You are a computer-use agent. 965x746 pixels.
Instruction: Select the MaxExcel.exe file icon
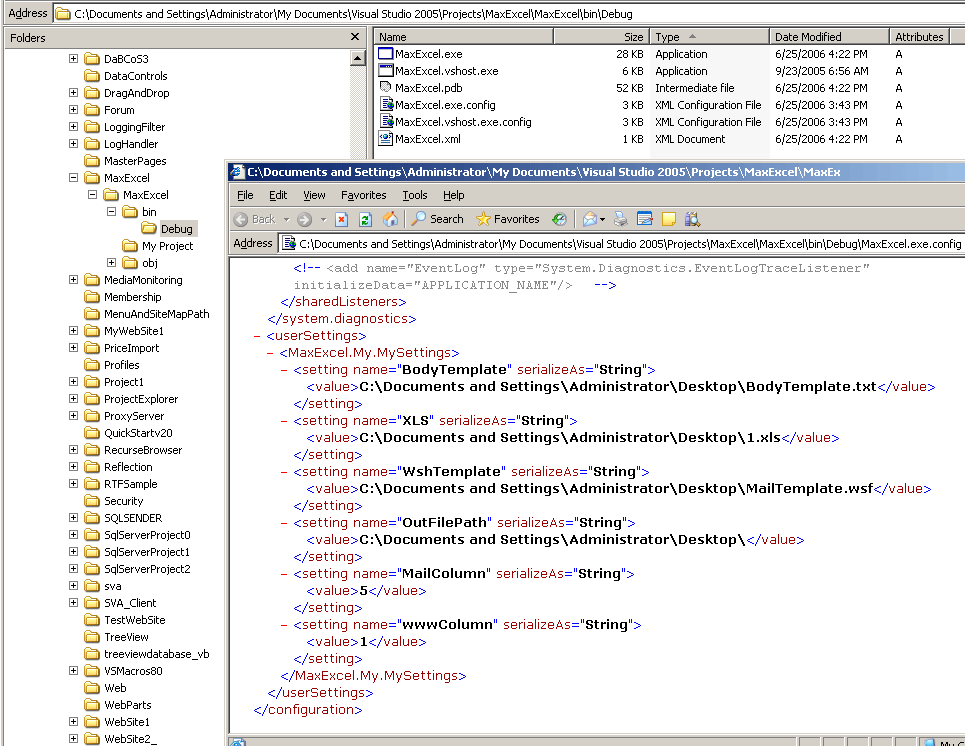(385, 54)
